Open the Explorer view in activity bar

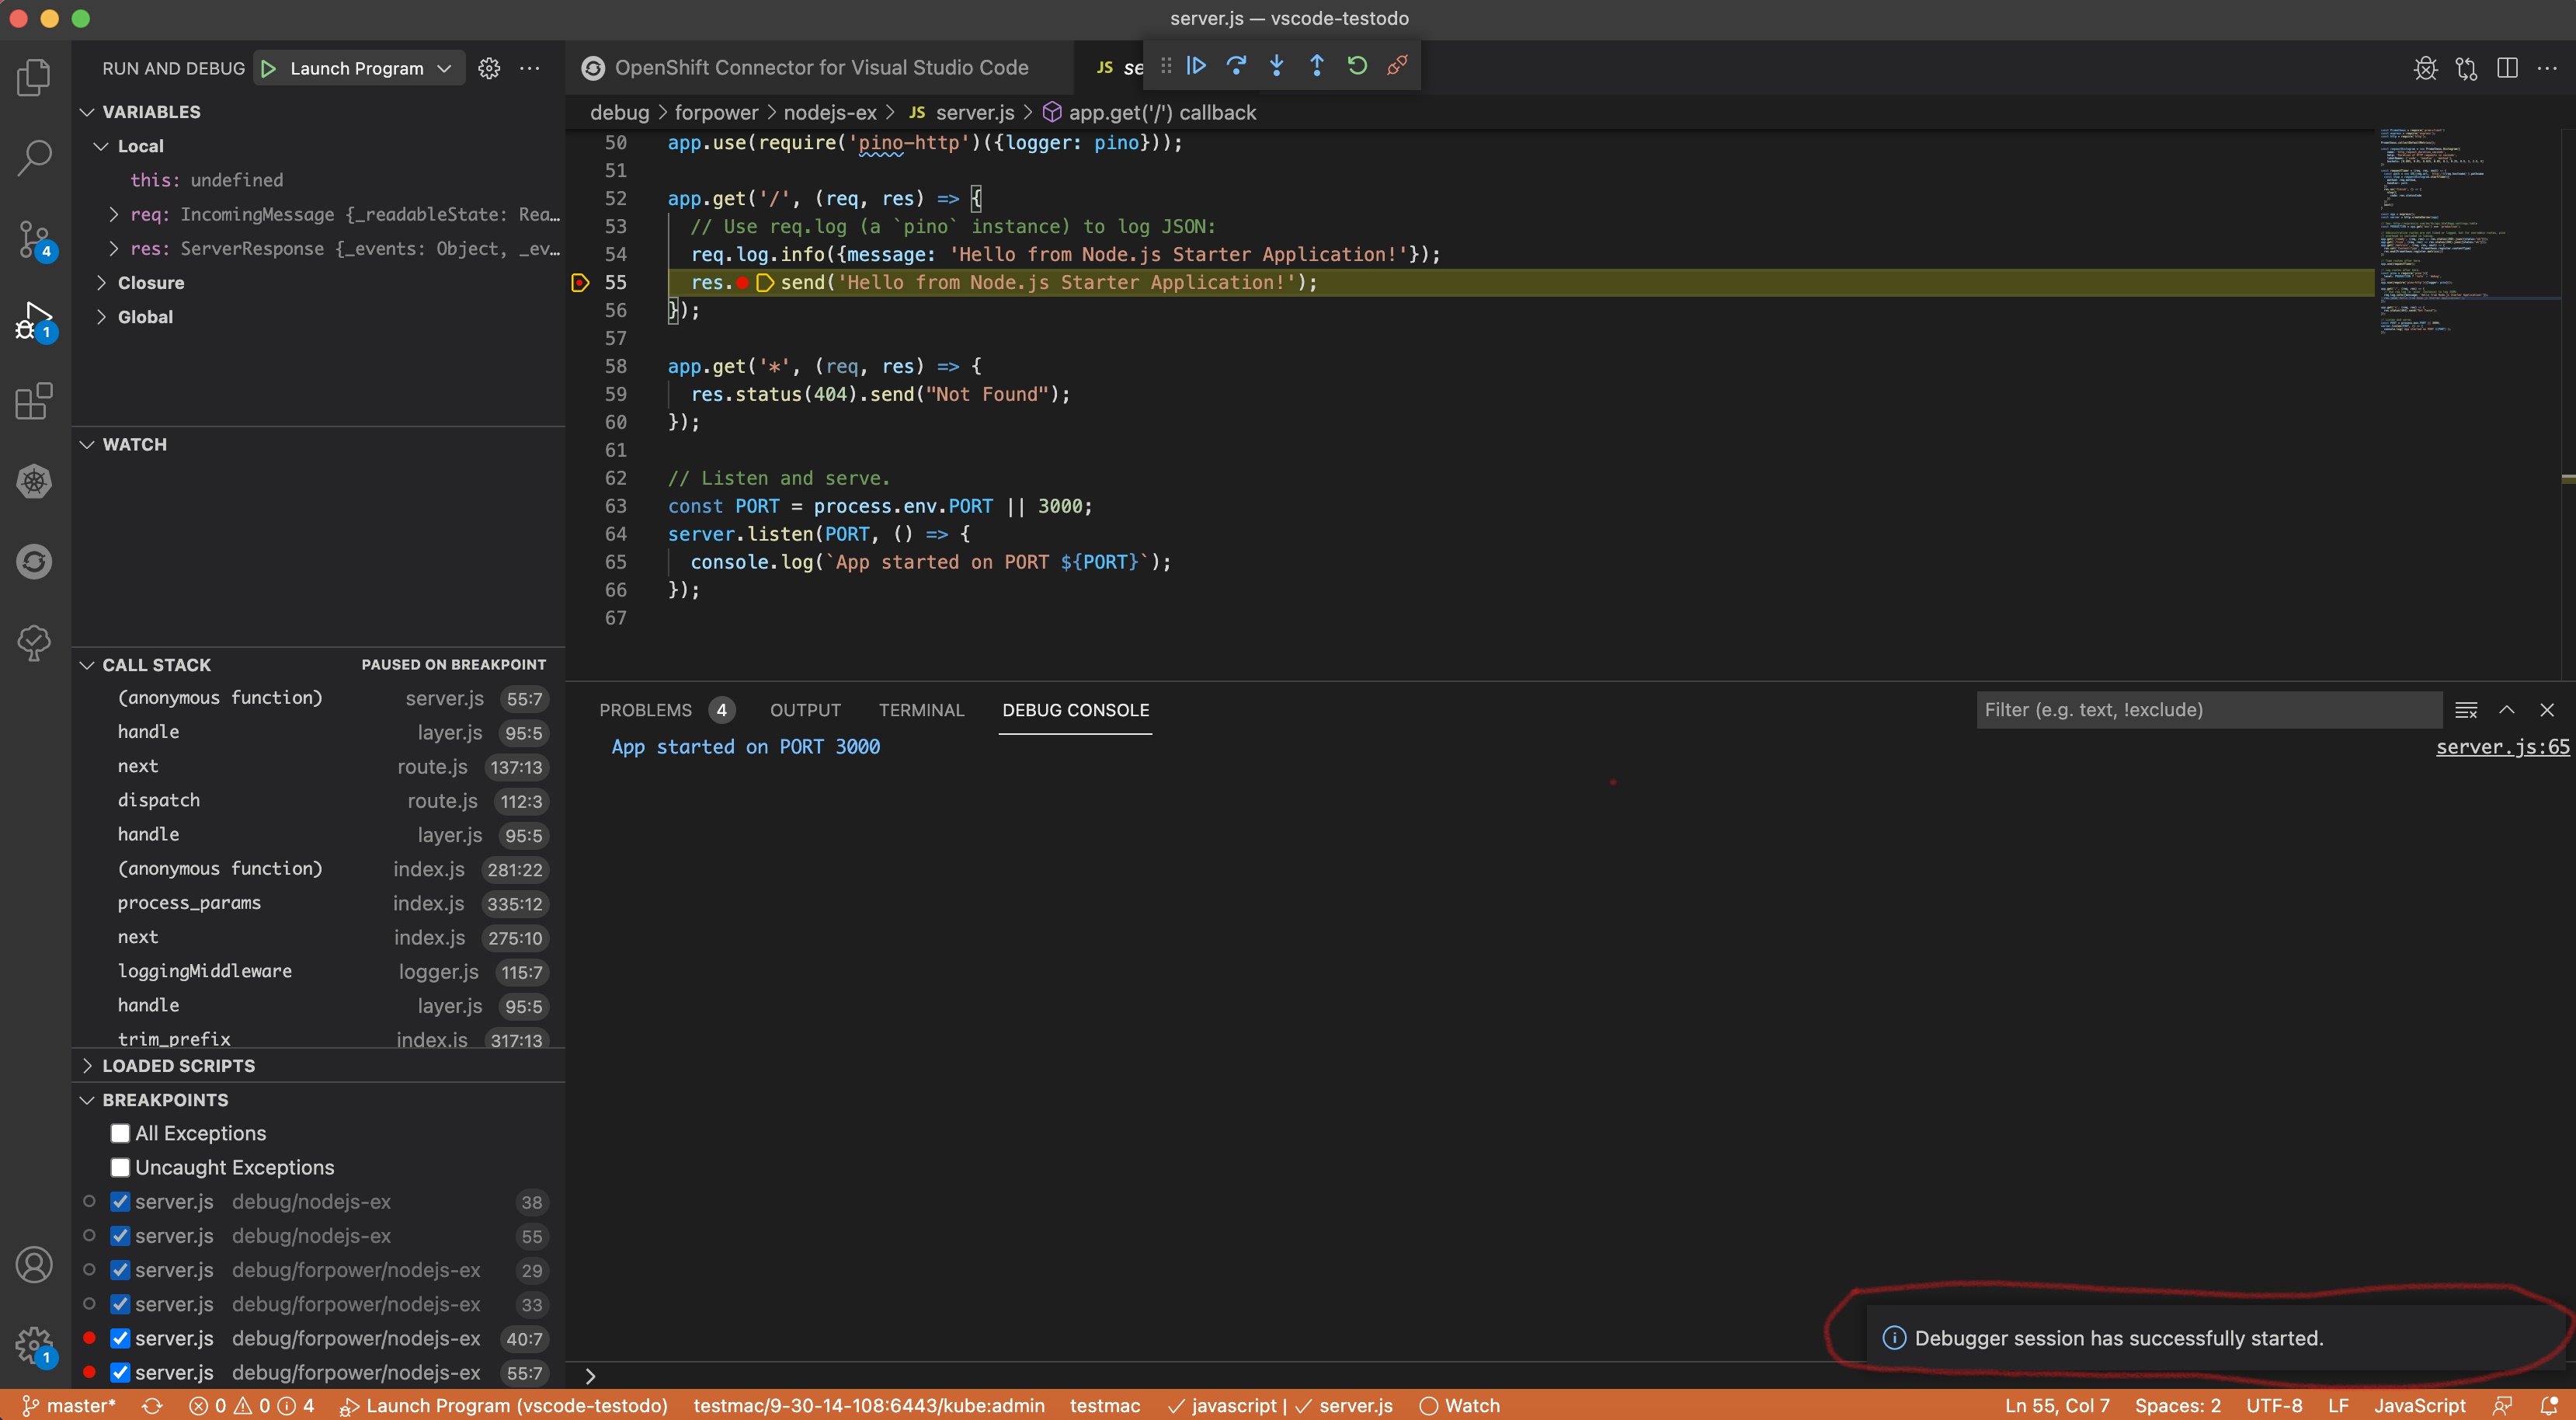click(34, 77)
